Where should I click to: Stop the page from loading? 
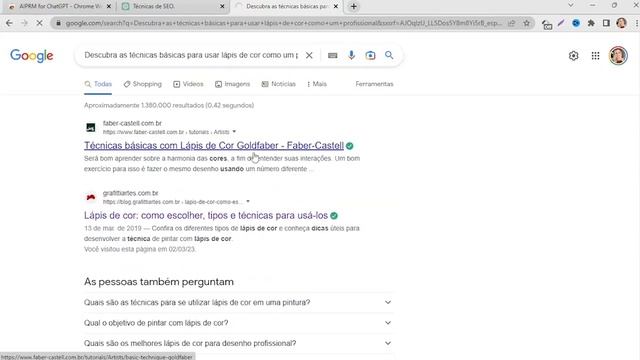coord(39,23)
